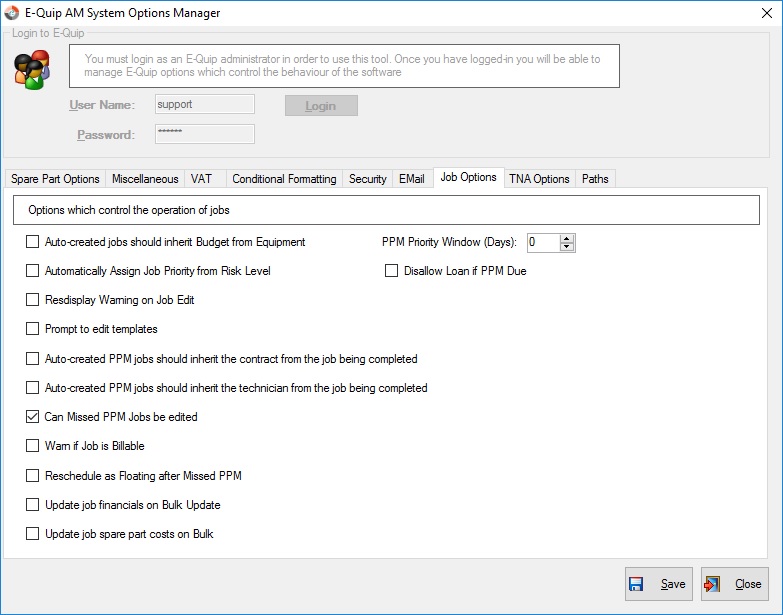Image resolution: width=783 pixels, height=615 pixels.
Task: Click the 'Login to E-Quip' group title
Action: 48,33
